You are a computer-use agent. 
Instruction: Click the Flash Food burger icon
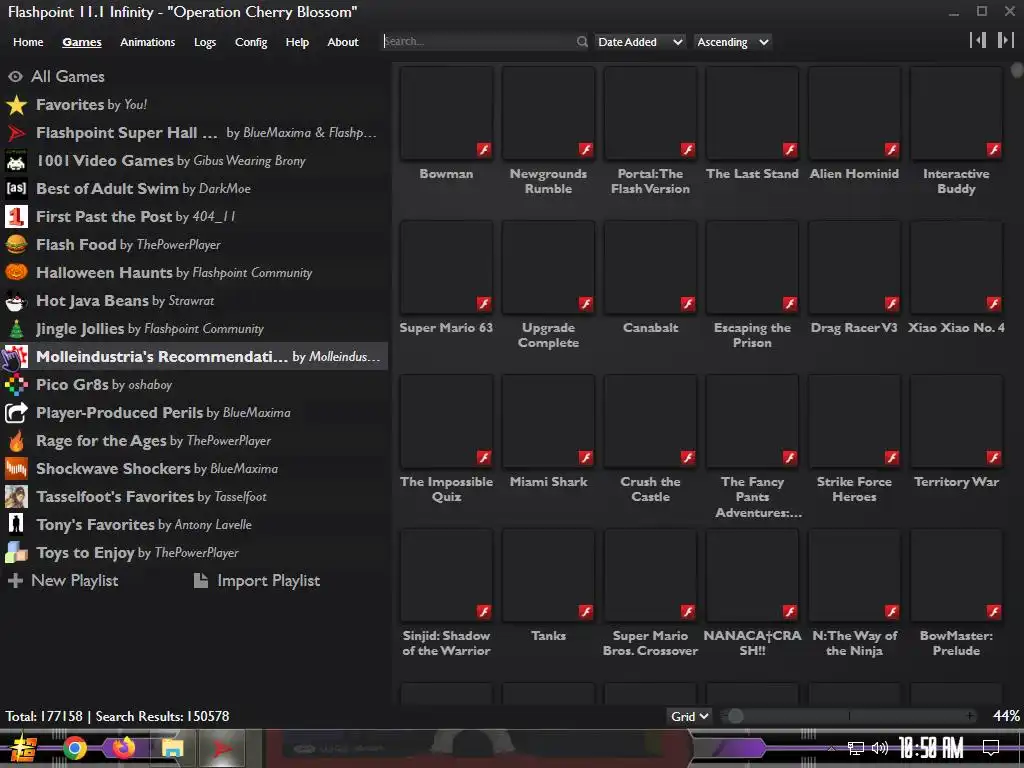coord(16,245)
